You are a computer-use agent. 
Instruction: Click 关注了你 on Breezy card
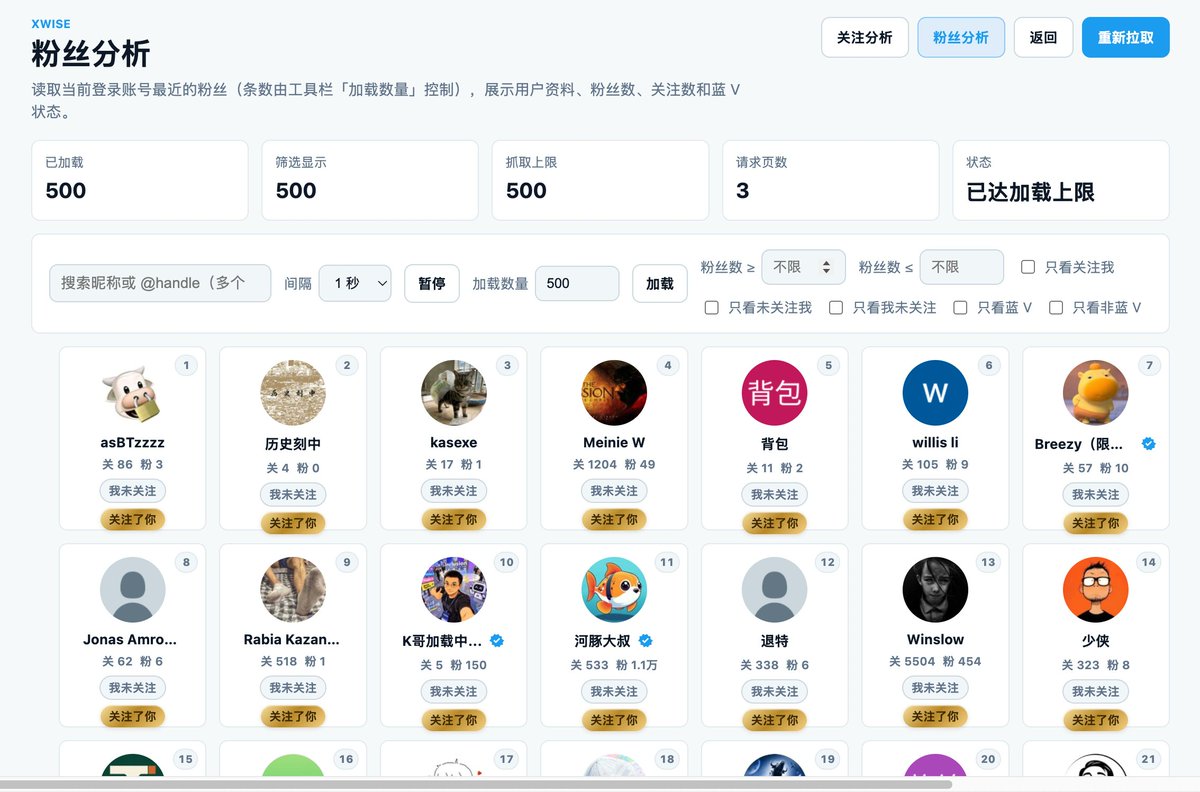pos(1095,523)
